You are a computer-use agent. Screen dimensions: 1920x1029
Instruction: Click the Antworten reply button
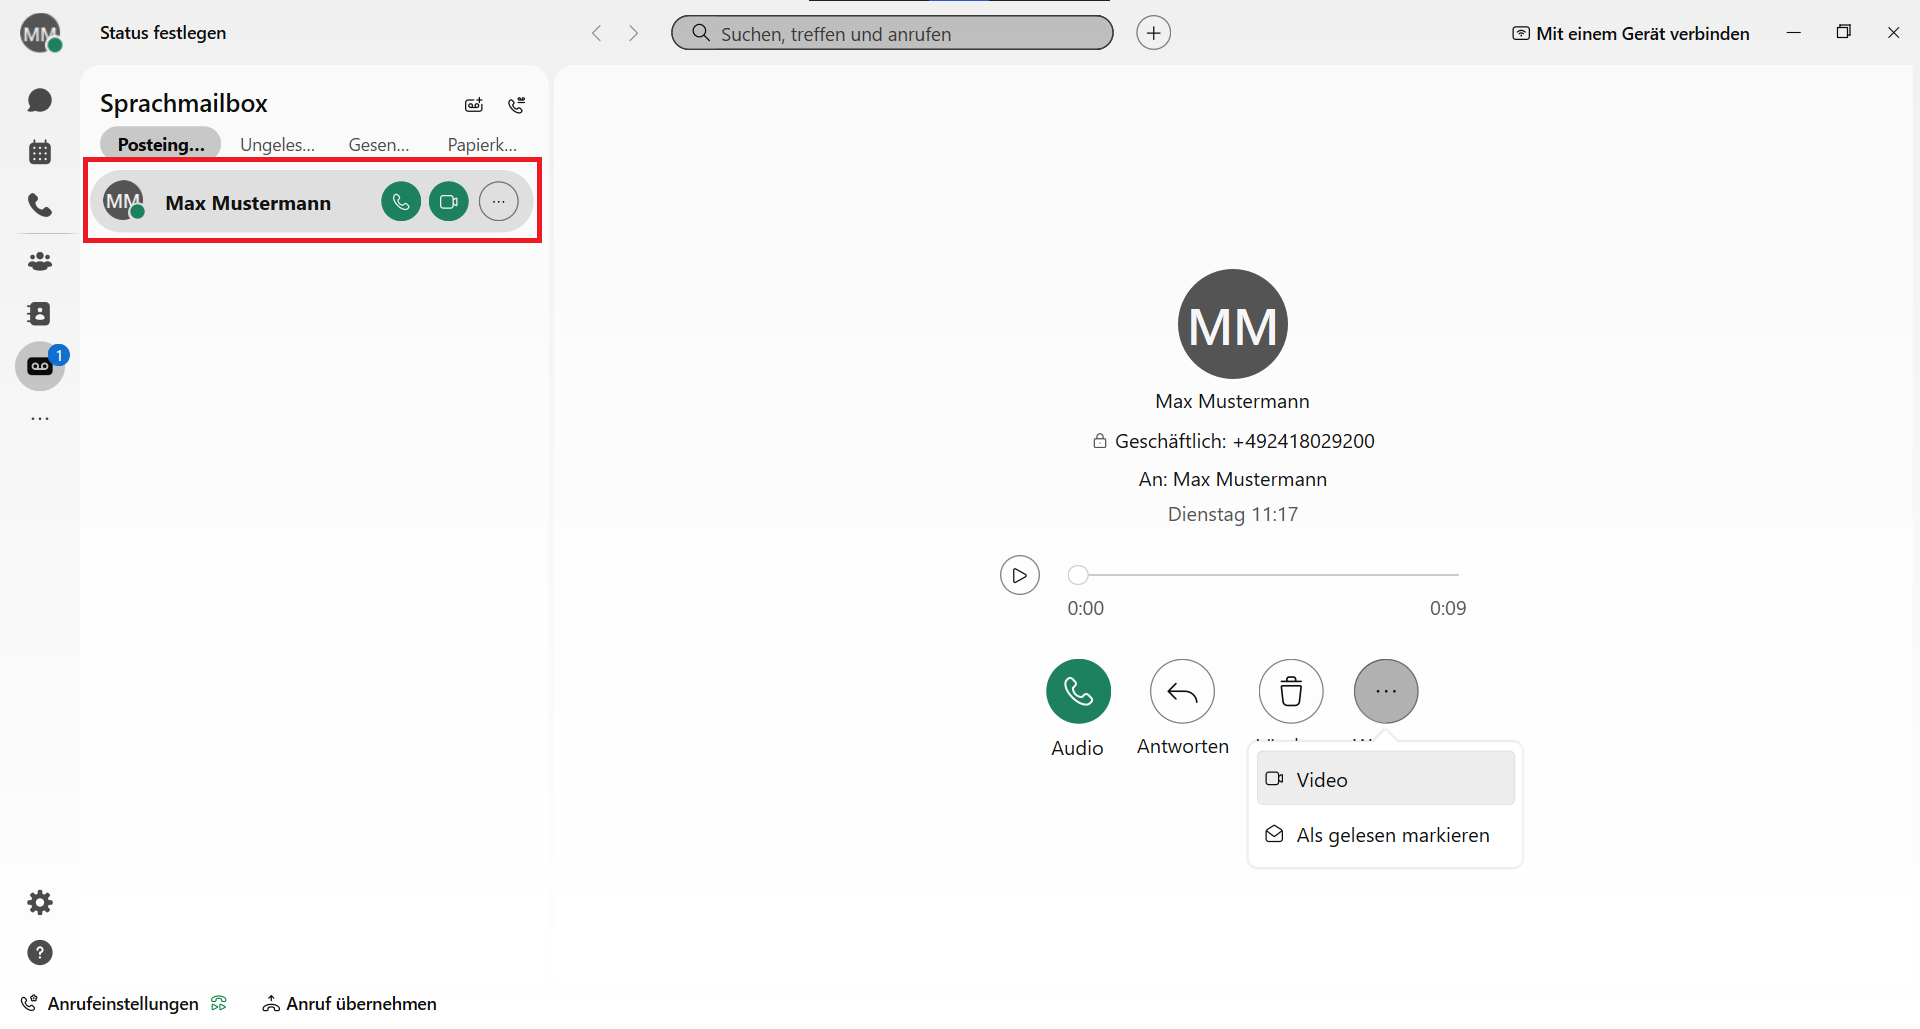1182,691
